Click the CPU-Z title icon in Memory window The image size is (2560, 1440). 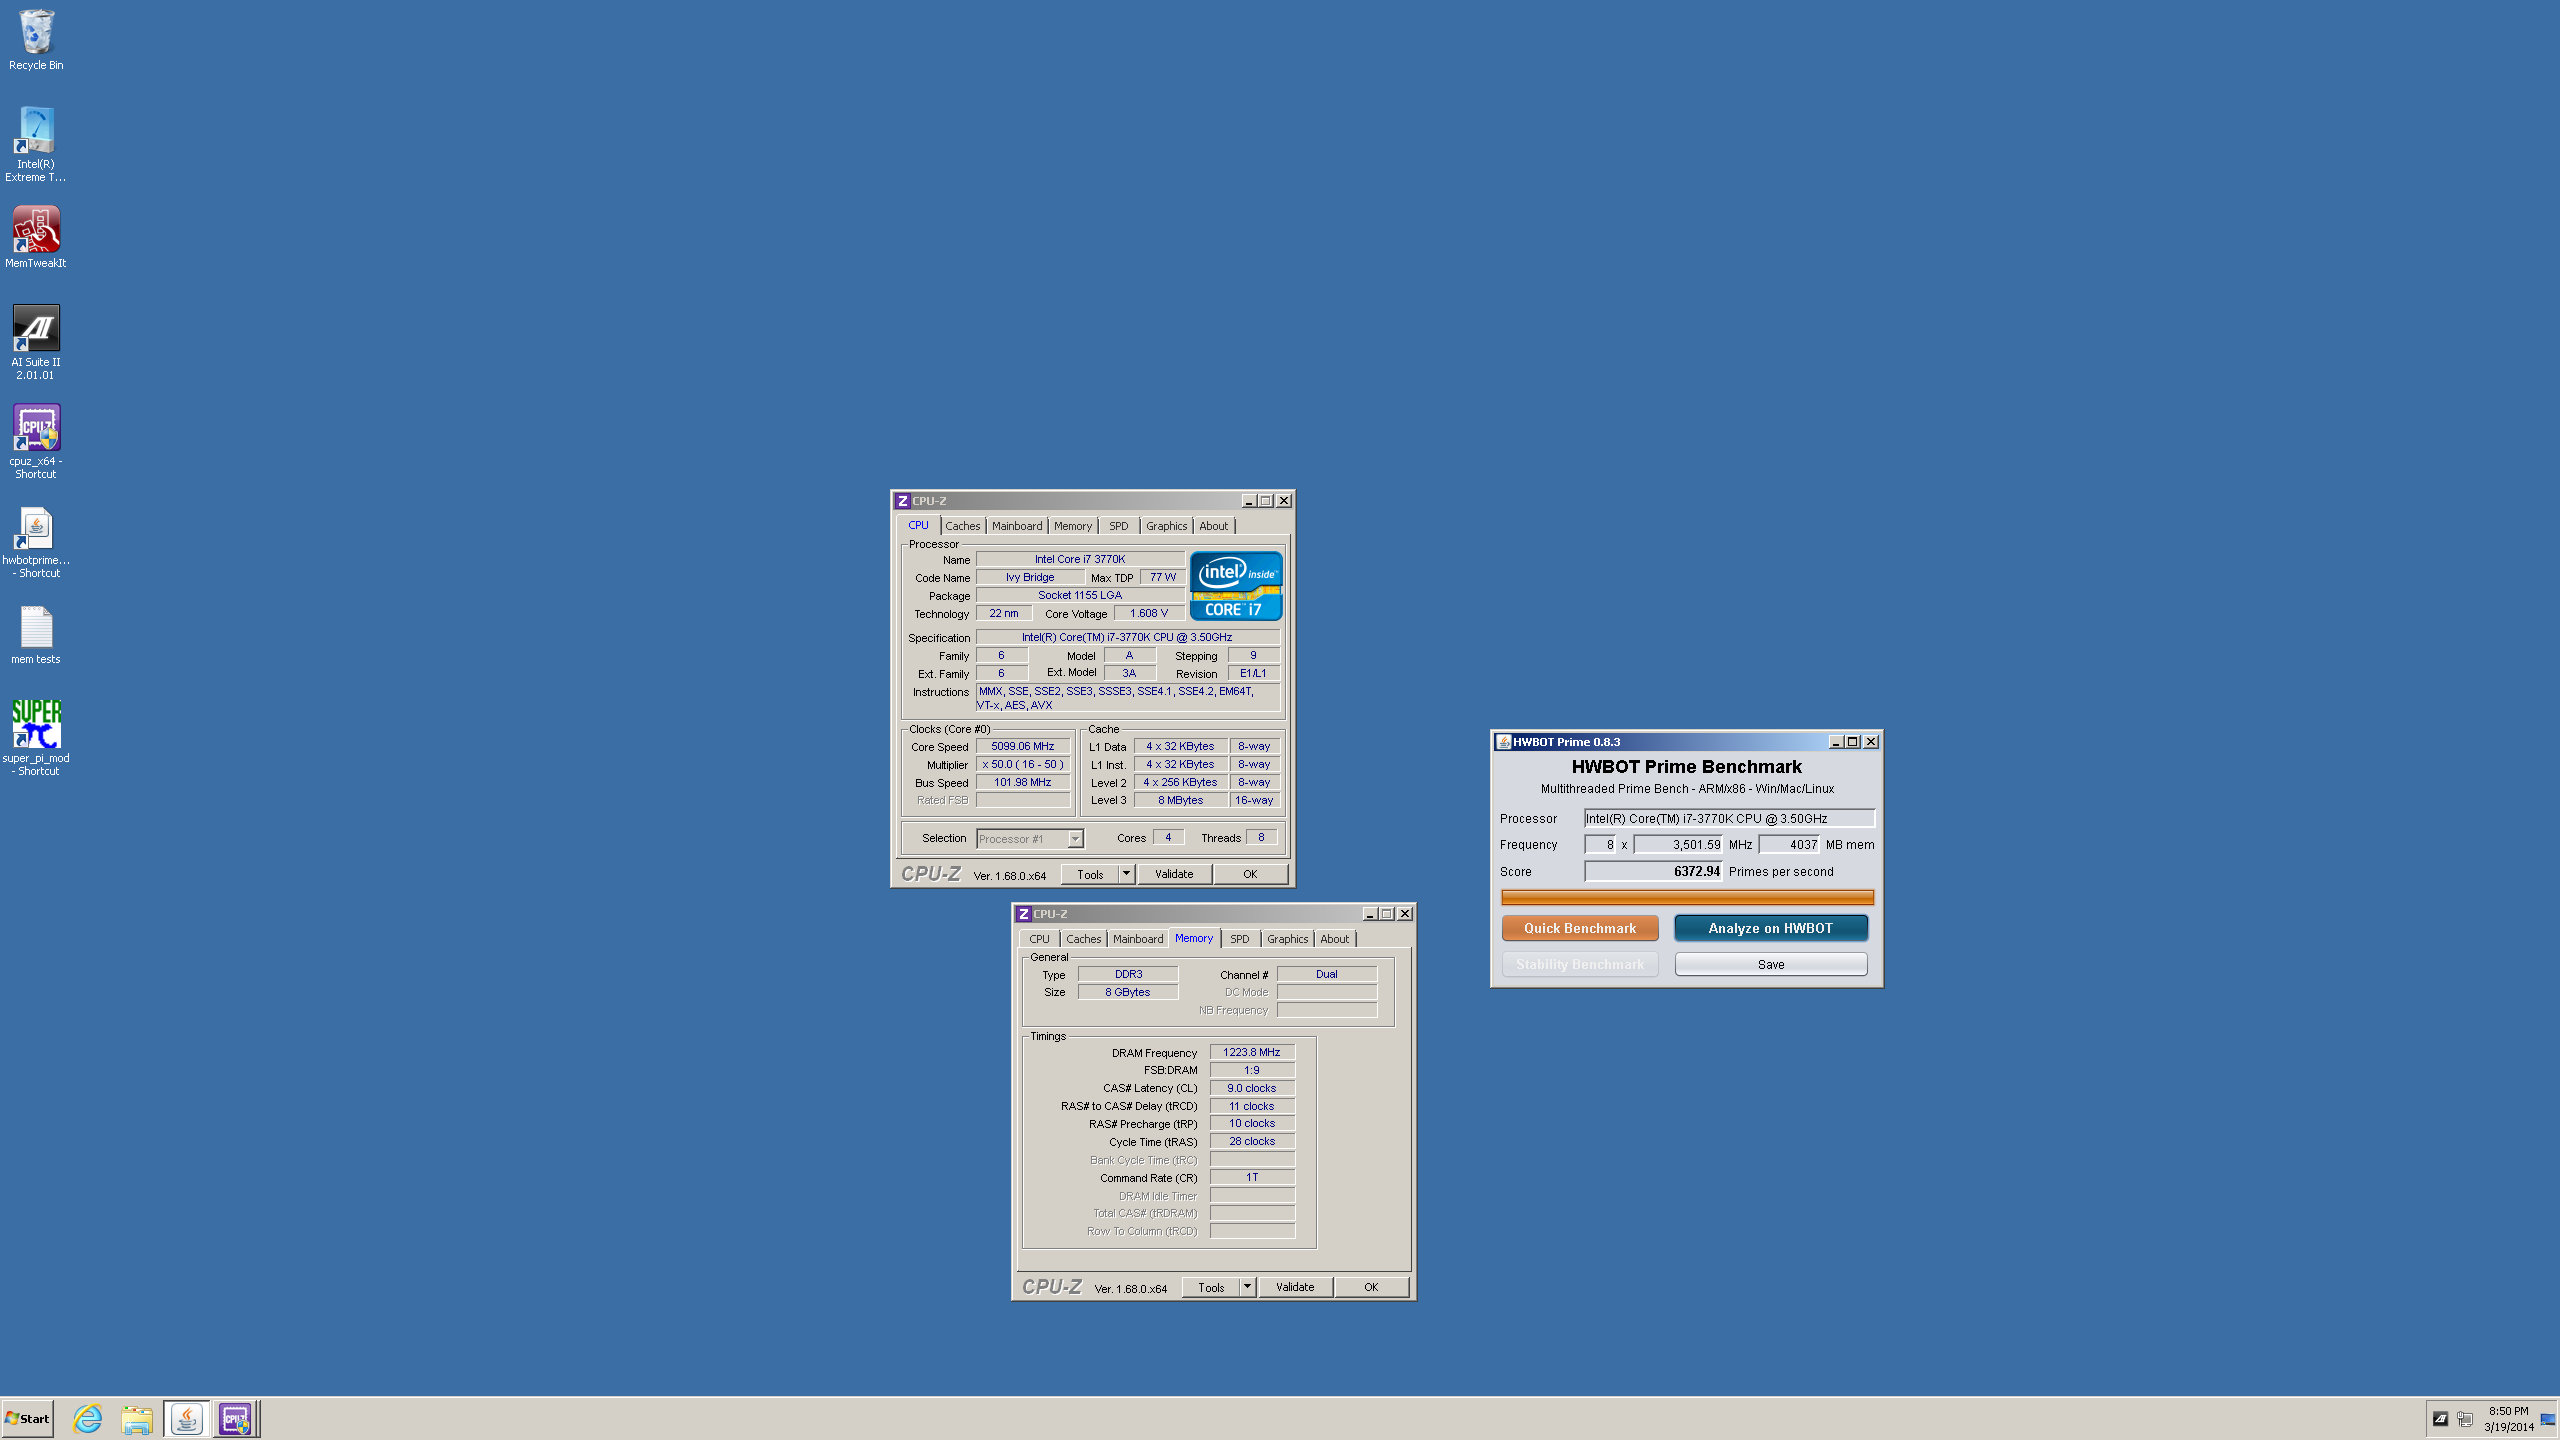click(1023, 914)
